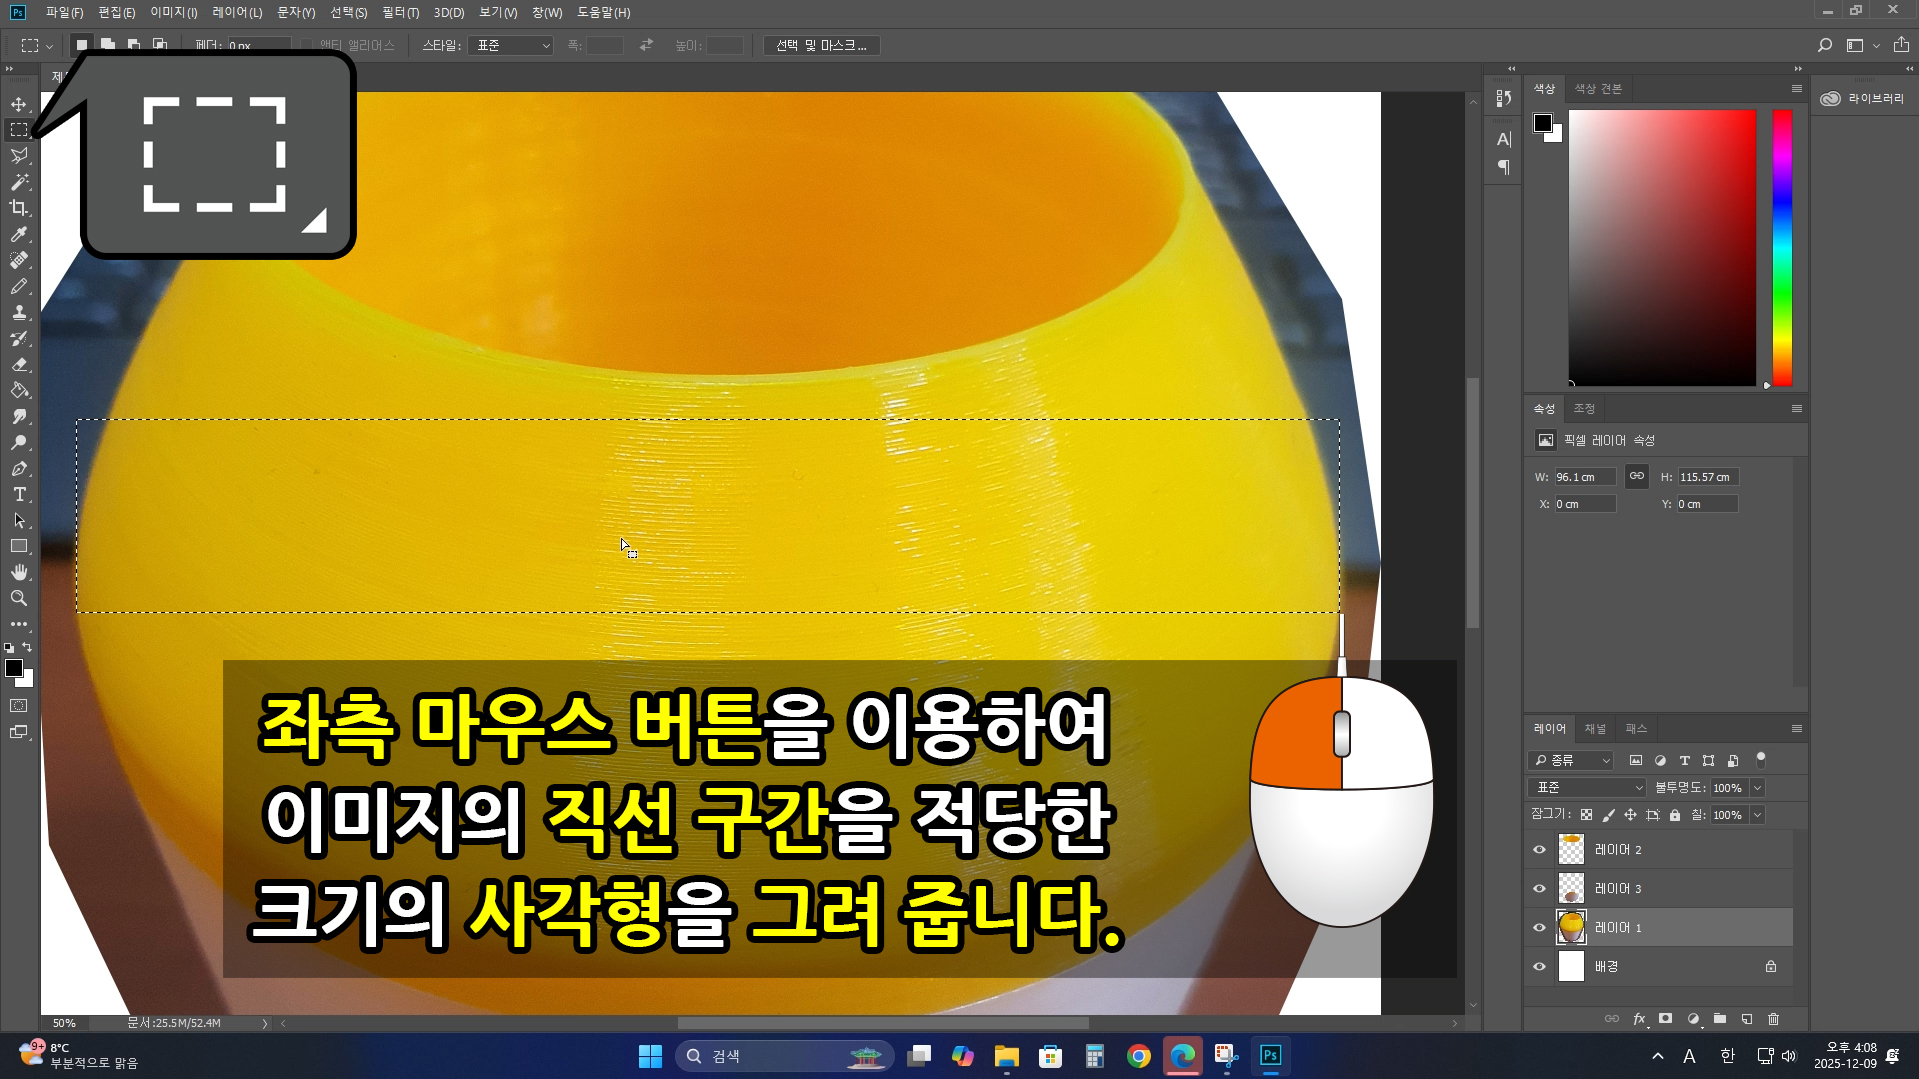Click the color picker field
This screenshot has width=1919, height=1079.
(x=1662, y=247)
